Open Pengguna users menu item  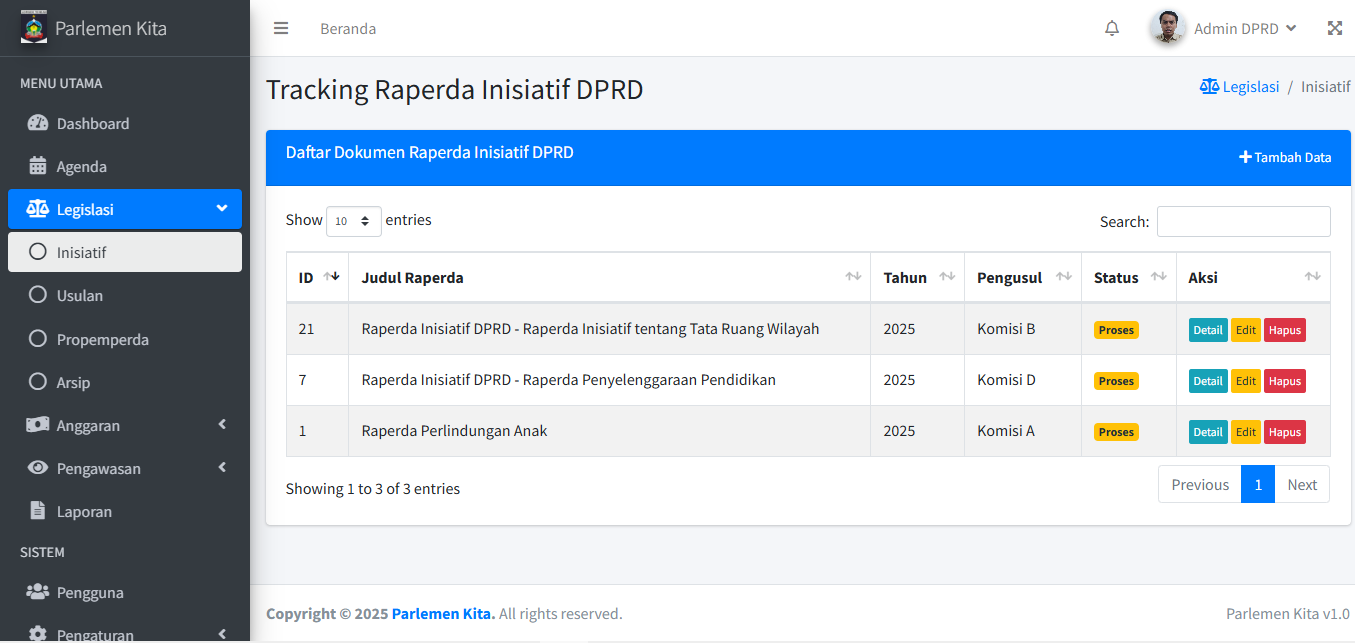point(90,593)
